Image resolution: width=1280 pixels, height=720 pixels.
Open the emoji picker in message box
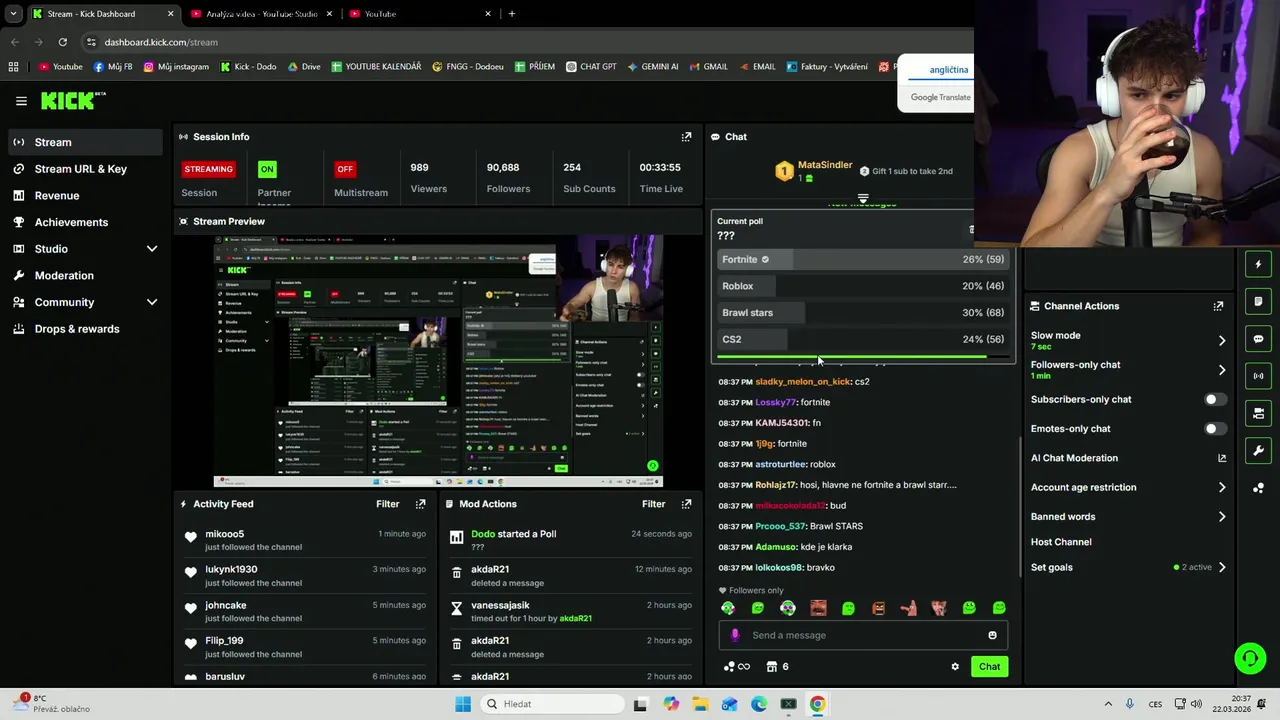[x=992, y=635]
